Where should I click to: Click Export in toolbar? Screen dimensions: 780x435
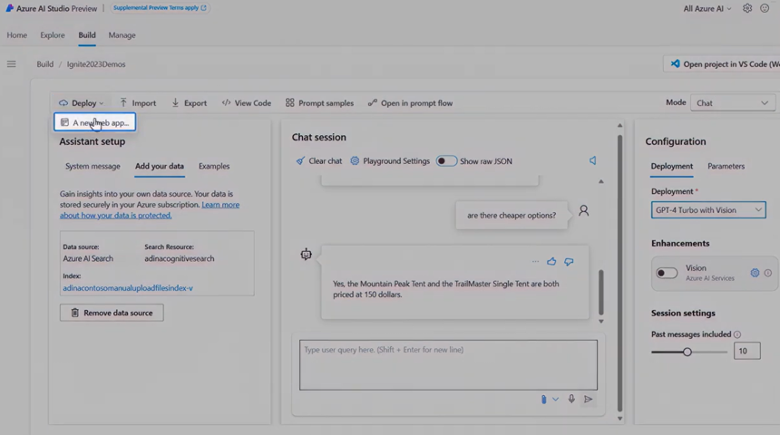pos(189,103)
